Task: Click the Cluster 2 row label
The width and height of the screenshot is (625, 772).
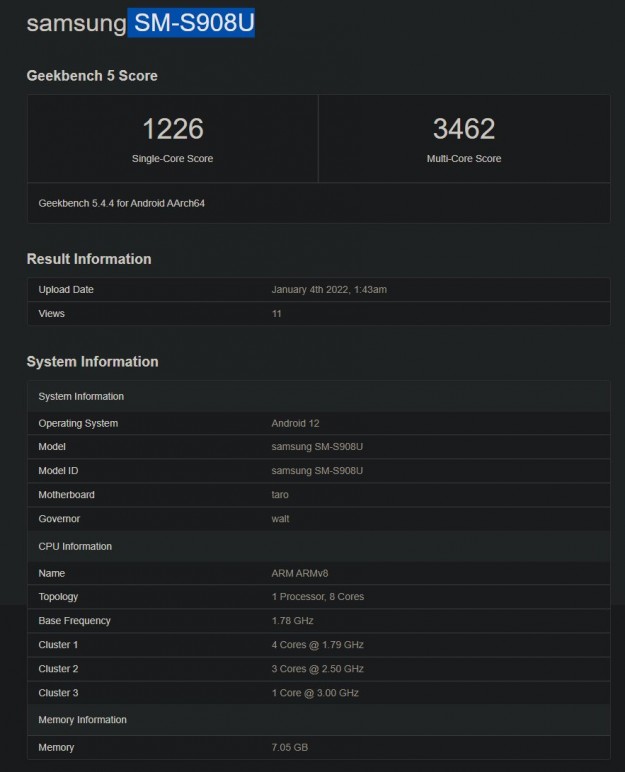Action: 58,669
